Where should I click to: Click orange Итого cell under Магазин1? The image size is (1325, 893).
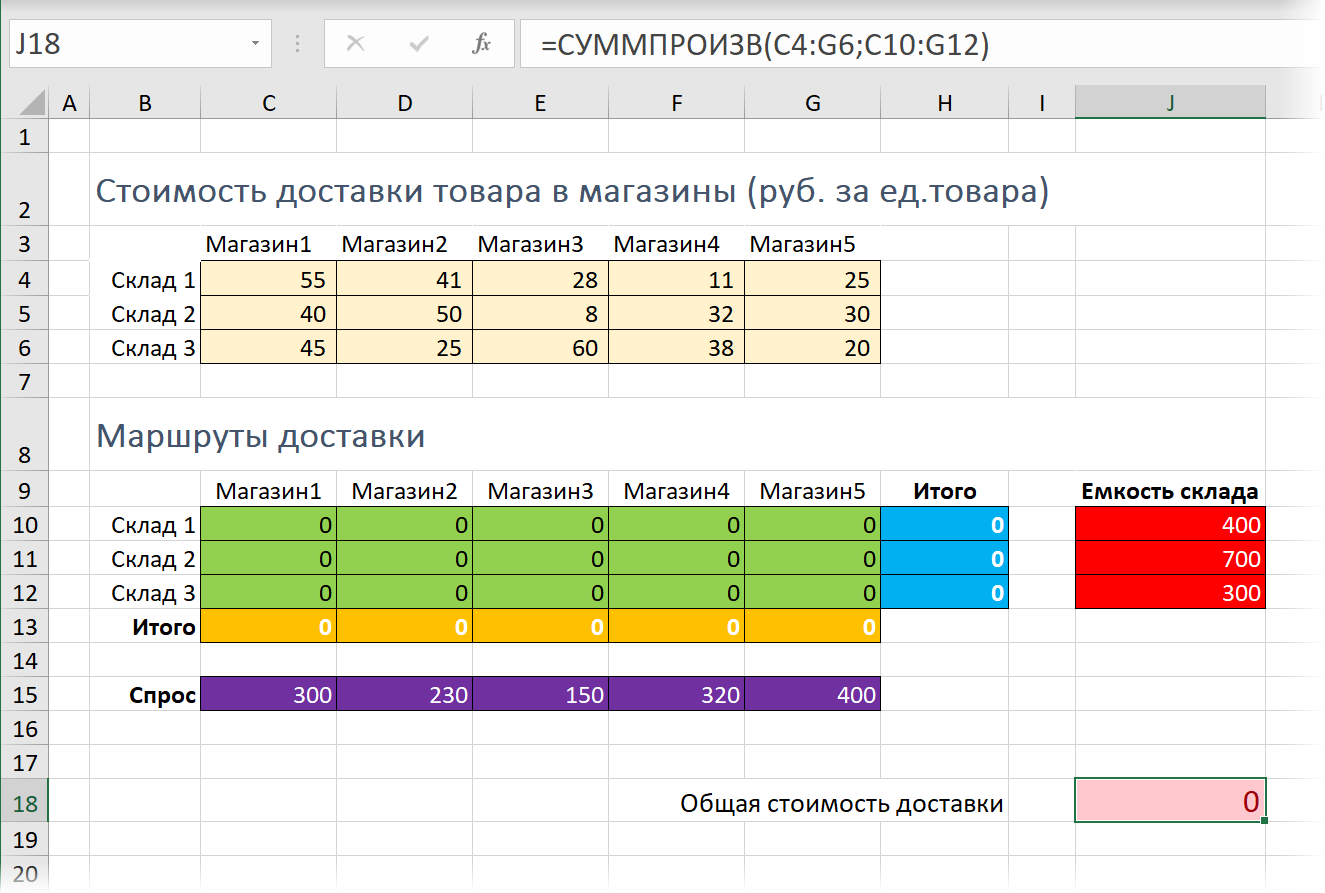click(x=268, y=626)
